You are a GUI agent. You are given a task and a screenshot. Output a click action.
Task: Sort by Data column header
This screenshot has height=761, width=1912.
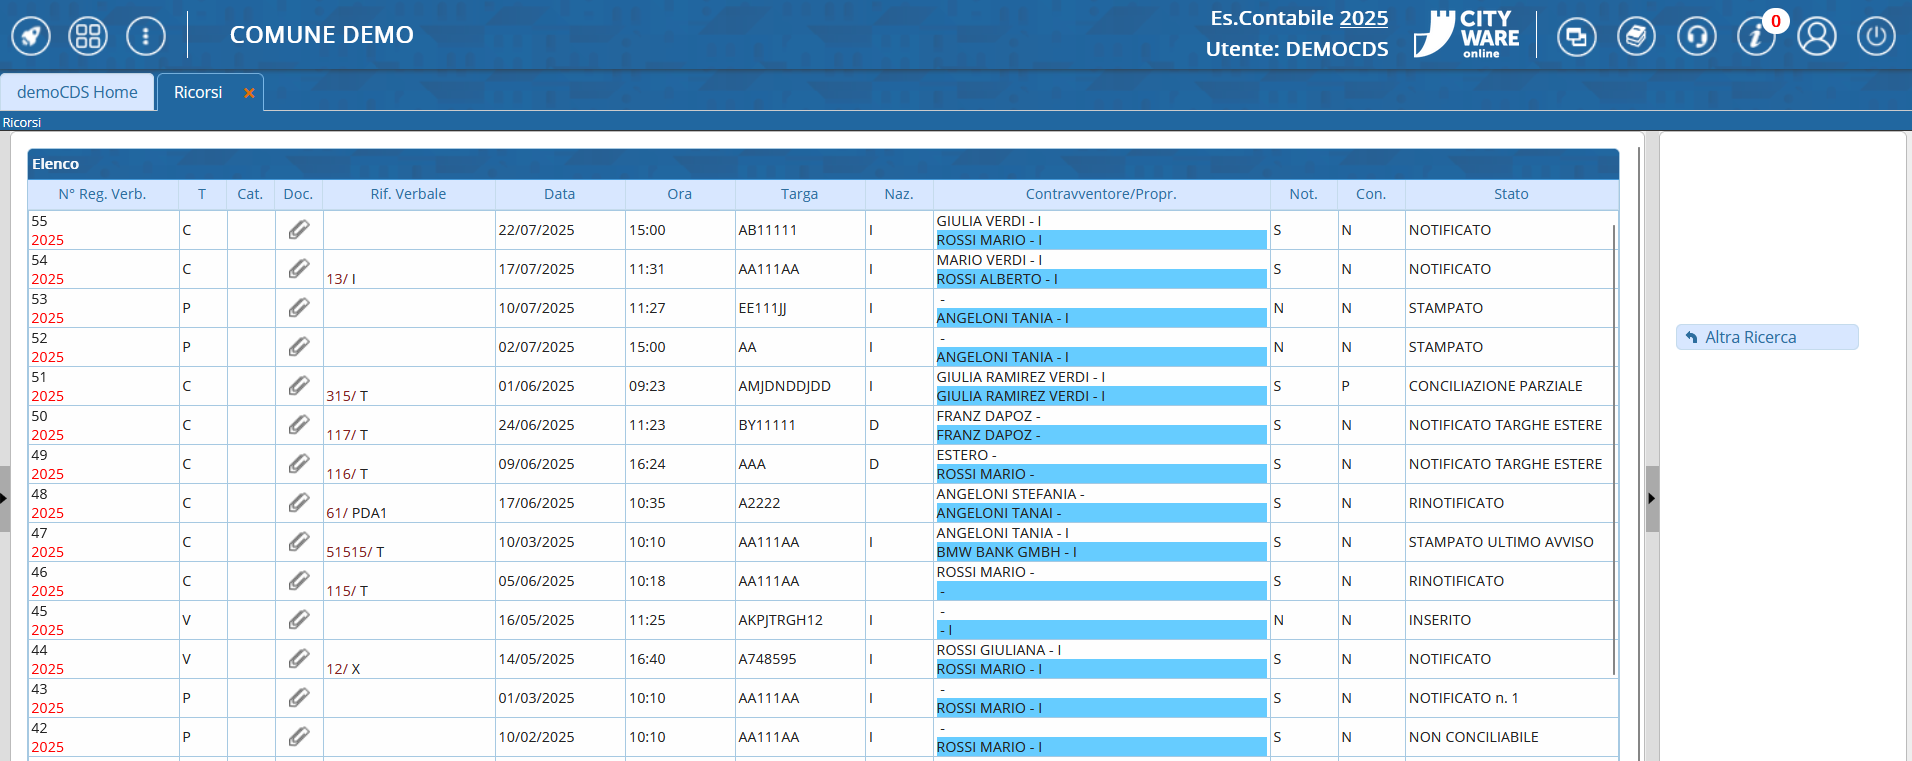point(560,194)
